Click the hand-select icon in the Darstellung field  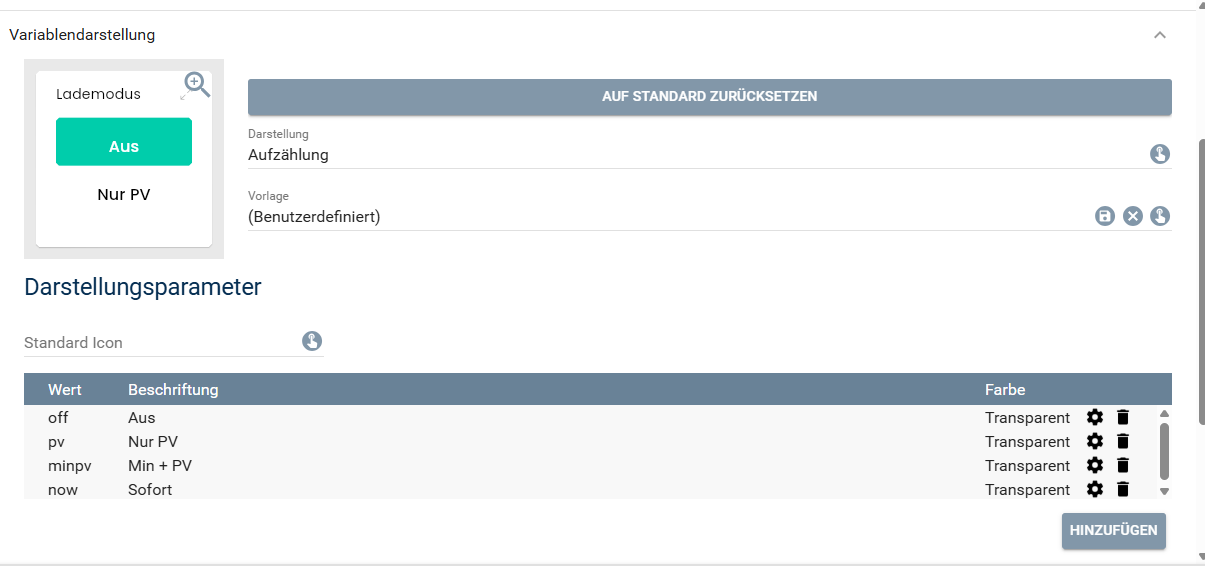(1159, 154)
